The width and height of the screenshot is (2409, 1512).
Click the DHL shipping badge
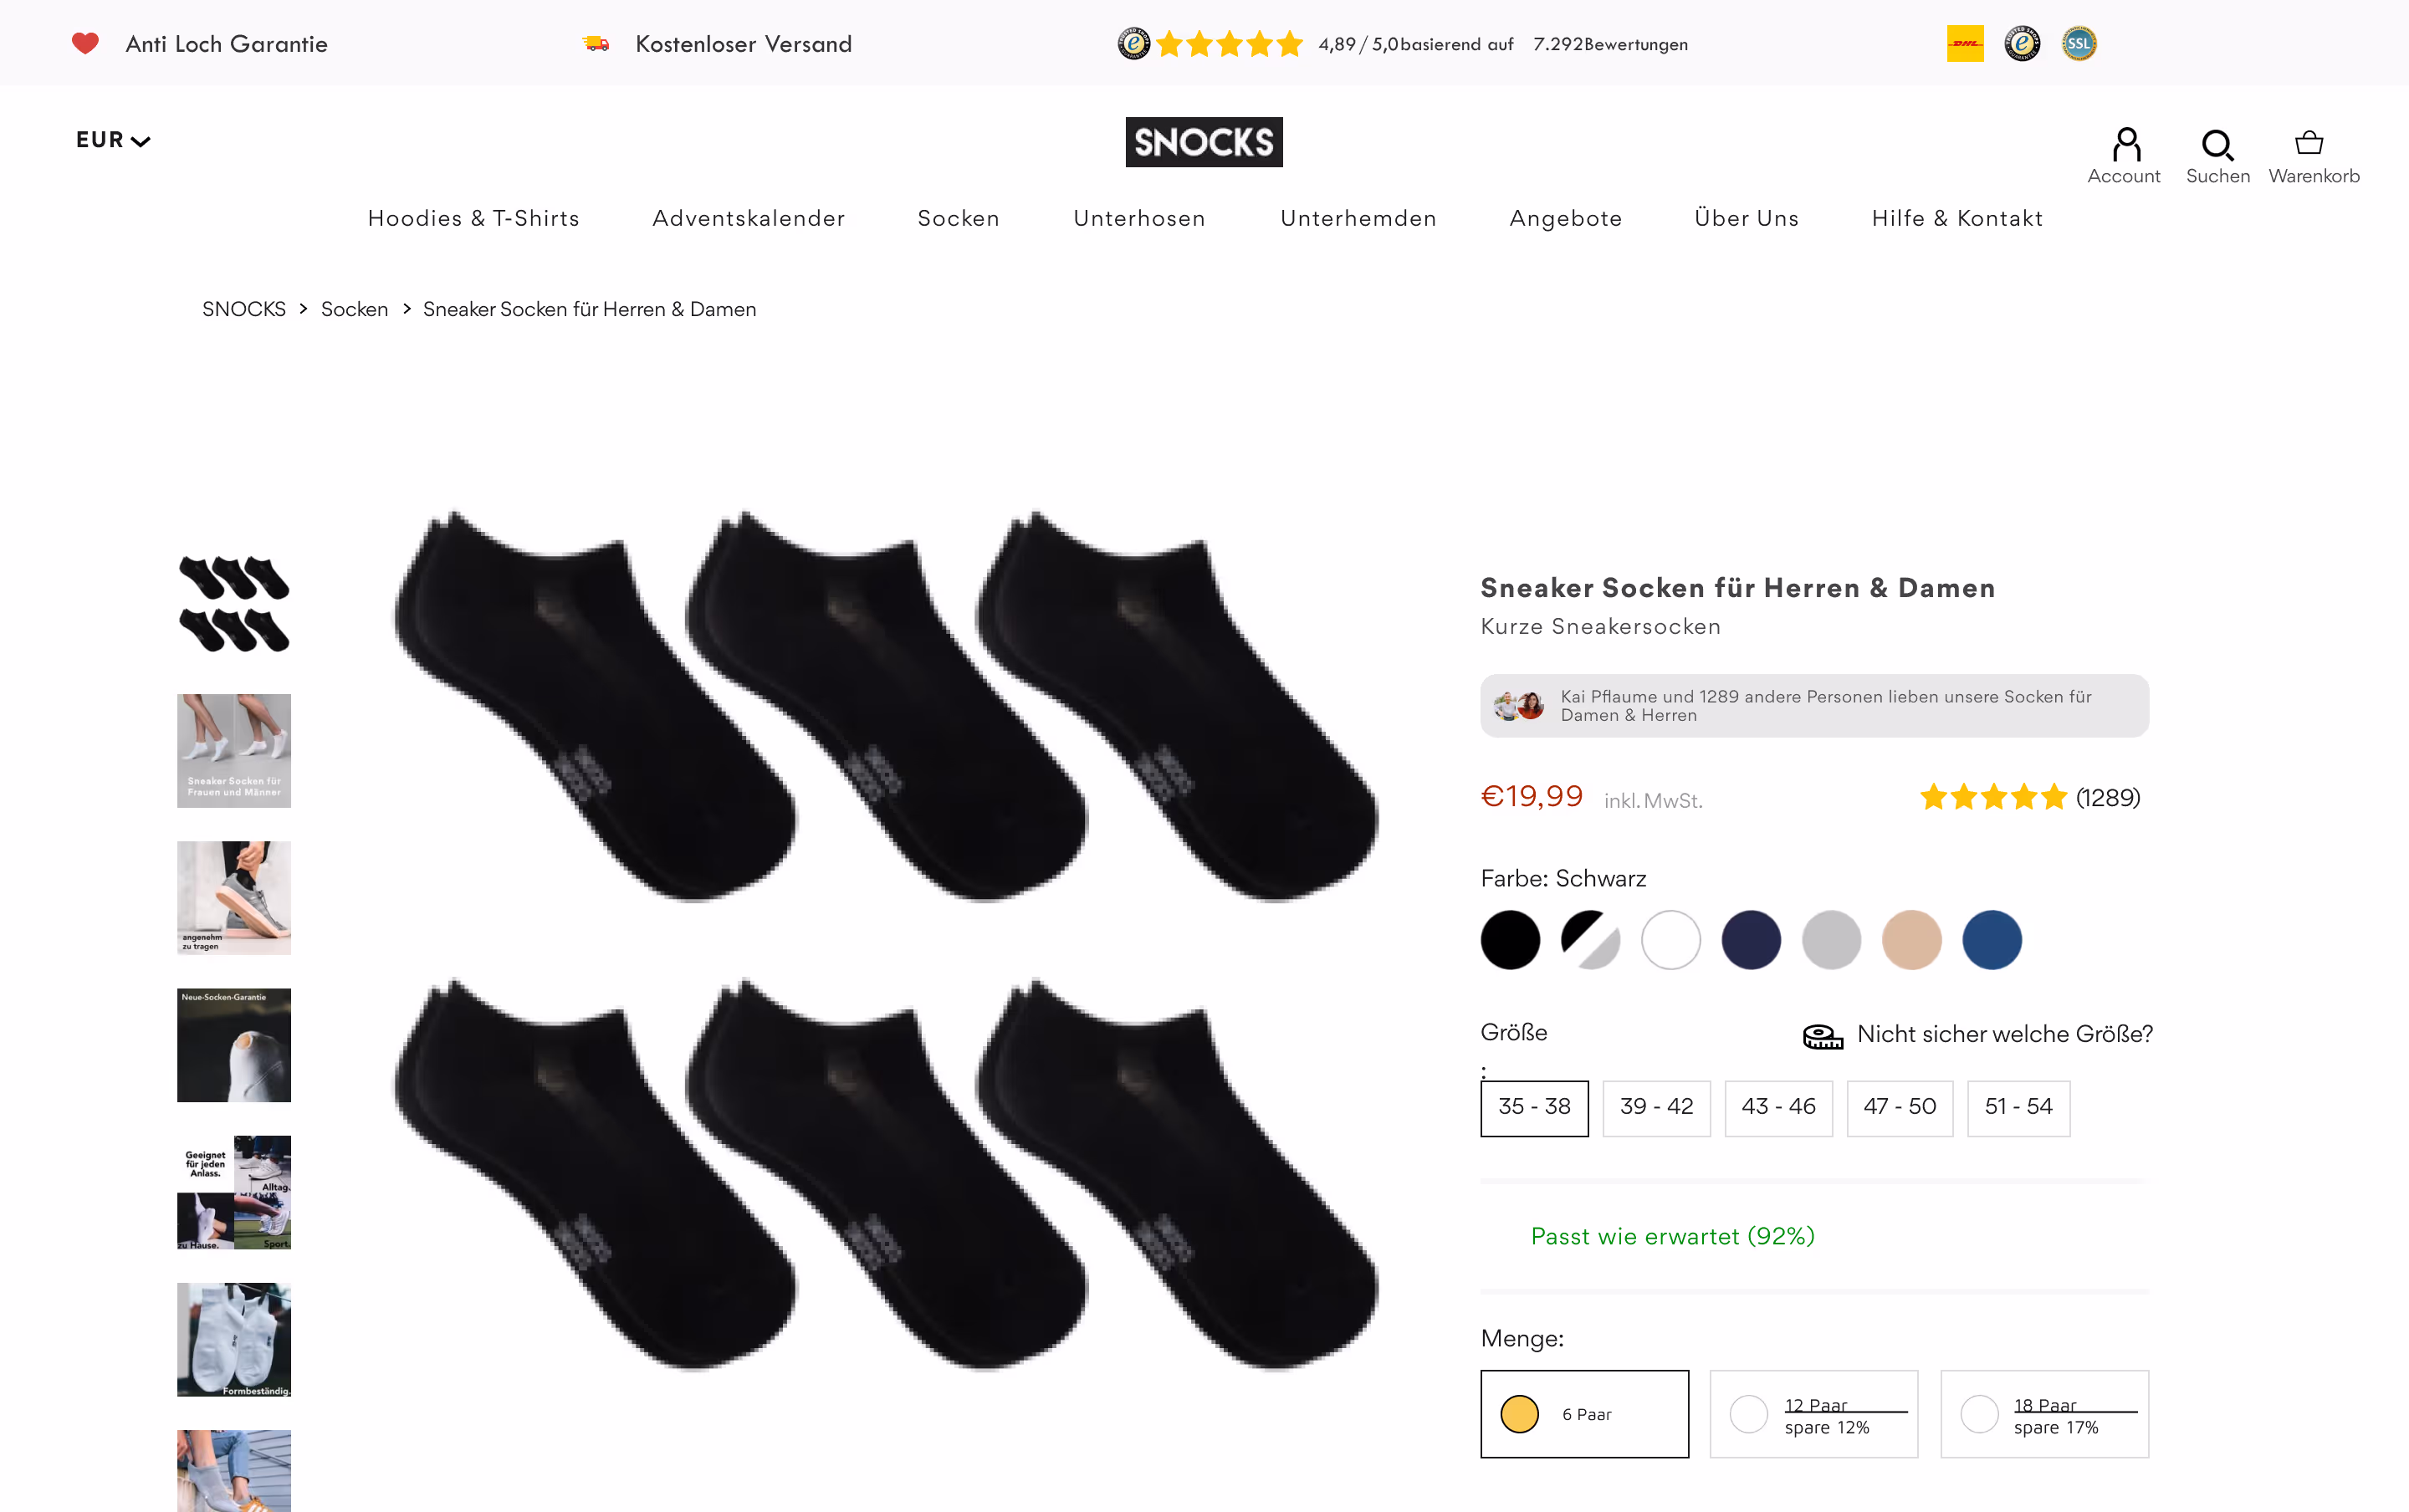[1964, 44]
